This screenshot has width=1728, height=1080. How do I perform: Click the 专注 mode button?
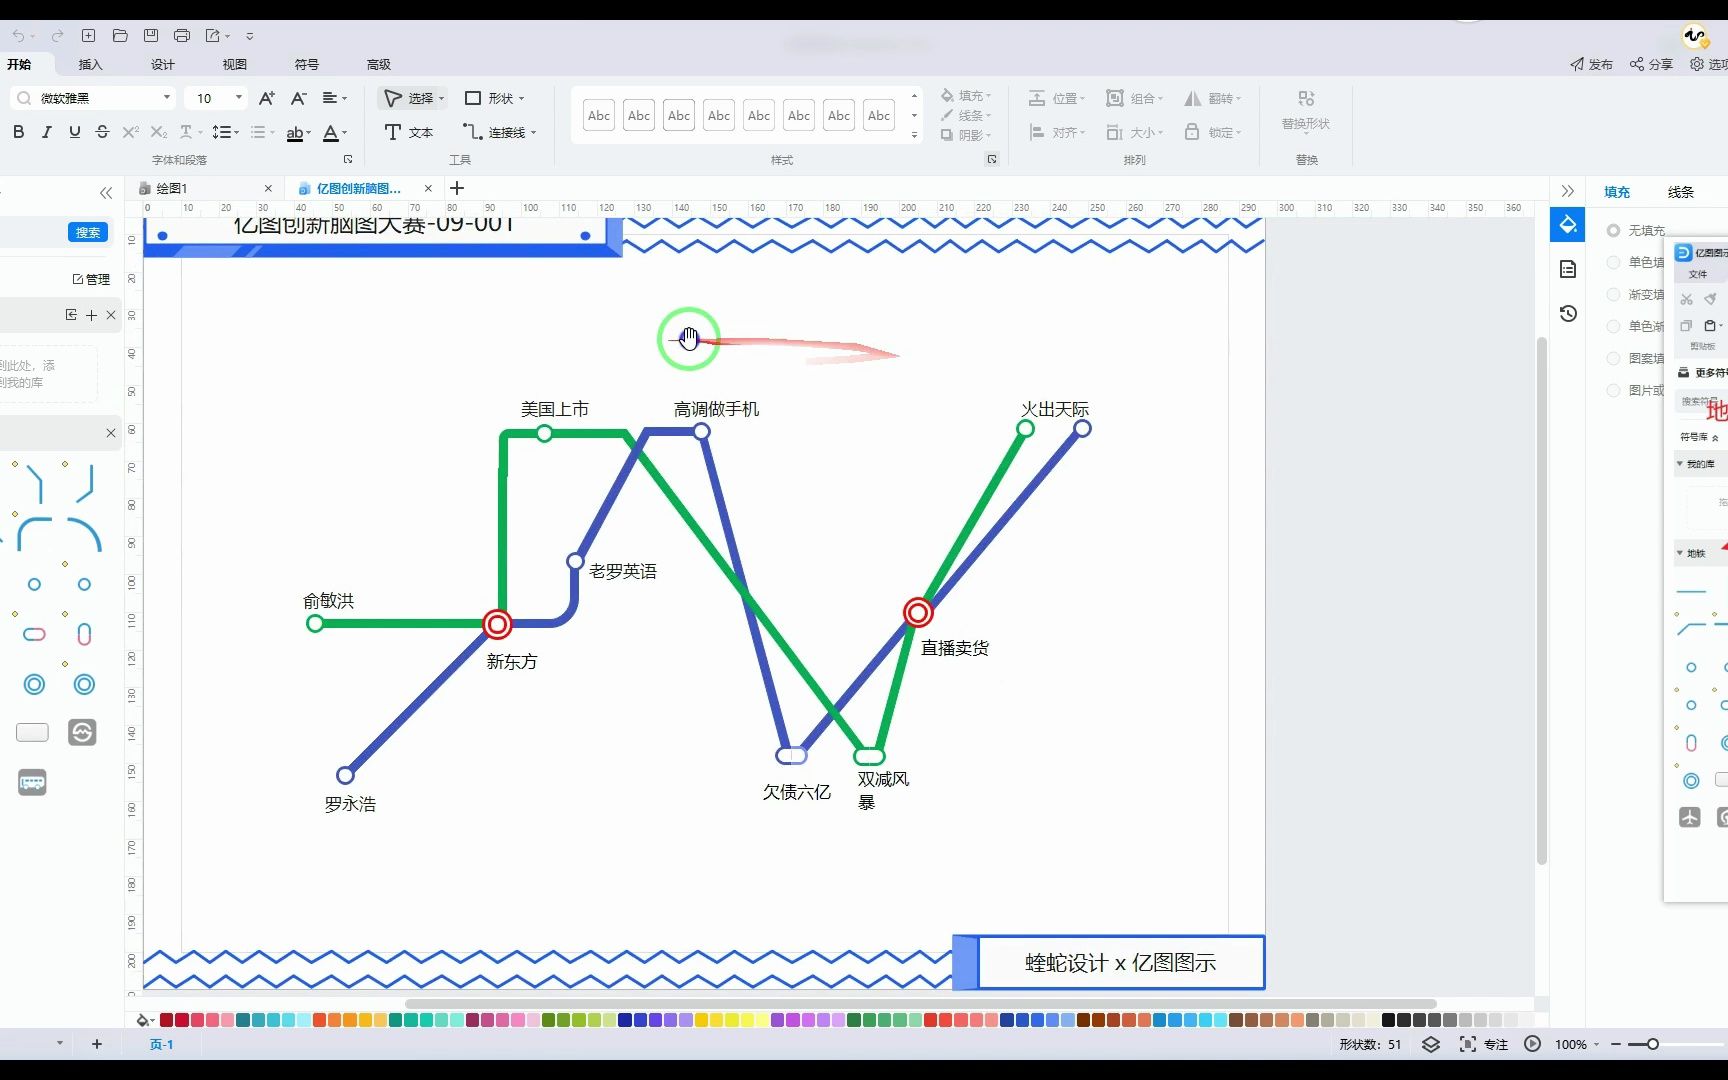pyautogui.click(x=1496, y=1044)
